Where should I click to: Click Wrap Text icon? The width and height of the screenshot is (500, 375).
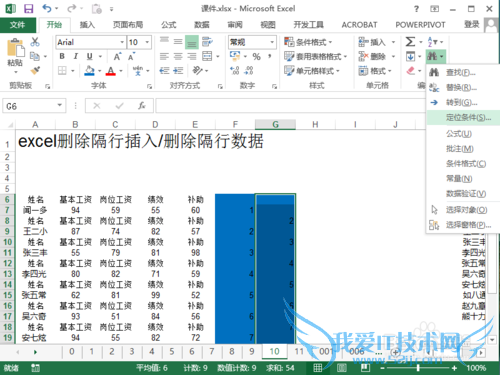[x=207, y=42]
